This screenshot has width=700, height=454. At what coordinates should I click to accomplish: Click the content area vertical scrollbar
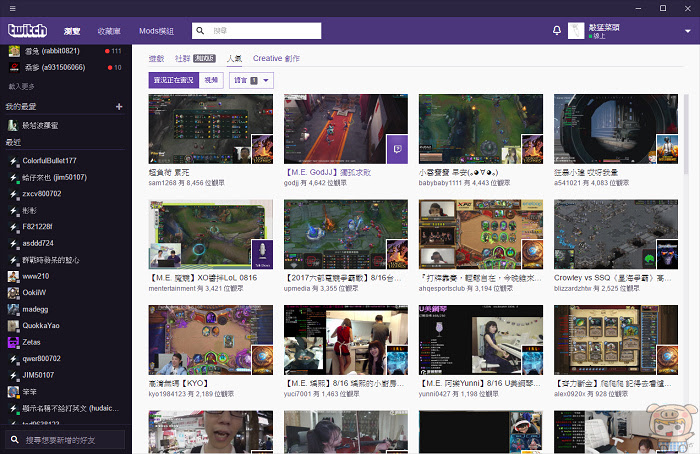686,134
